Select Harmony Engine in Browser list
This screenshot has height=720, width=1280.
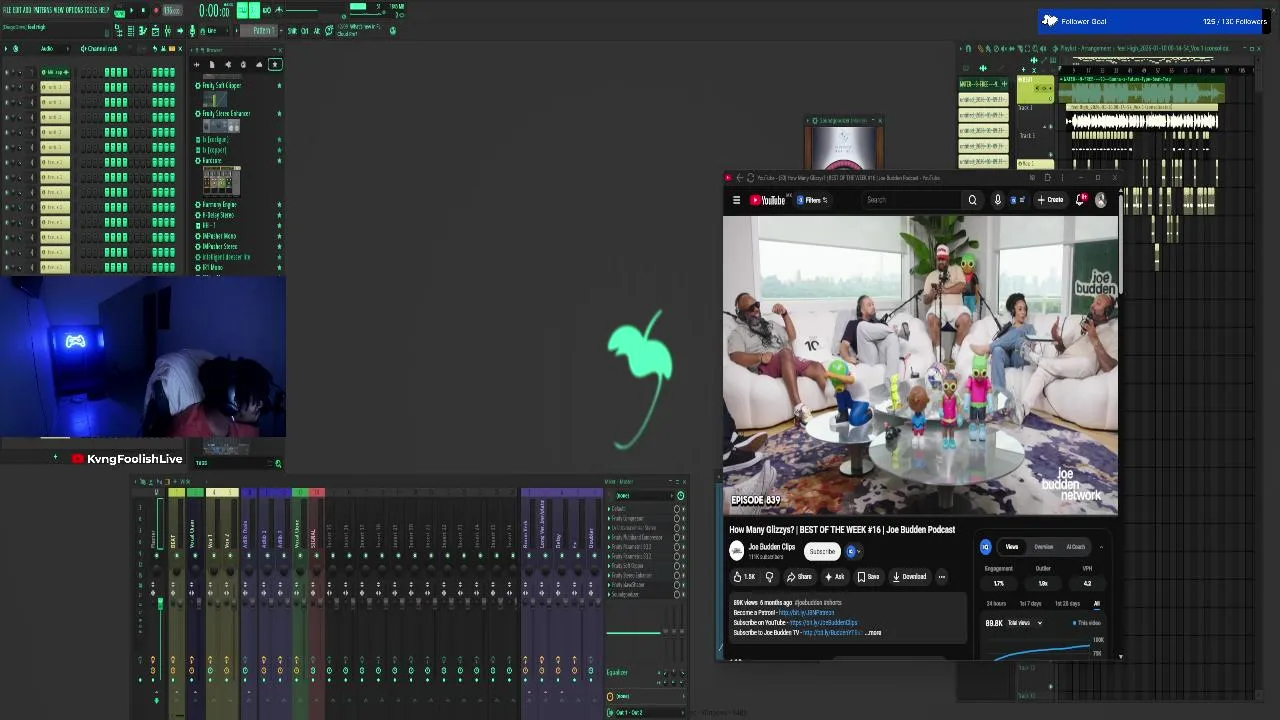(219, 204)
